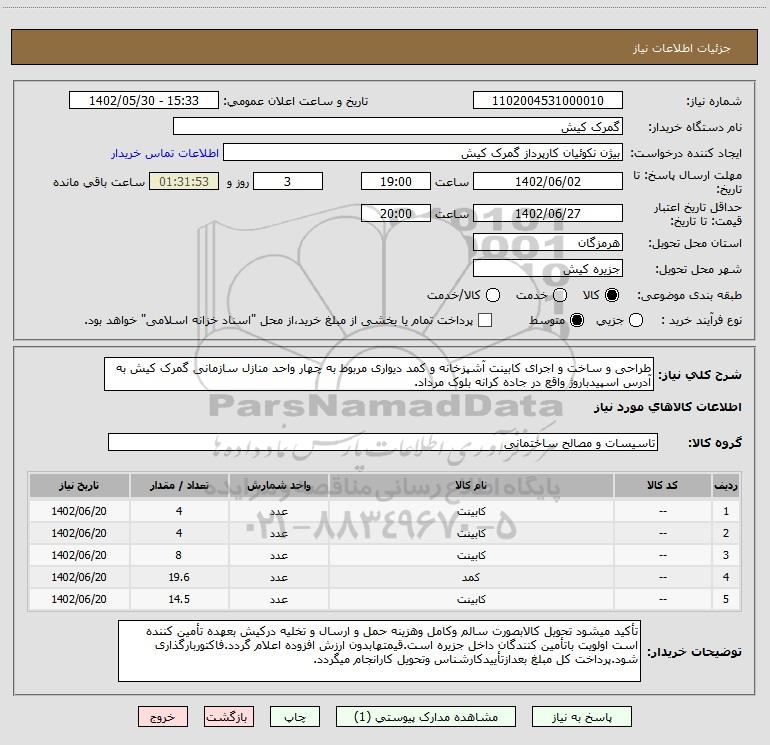Click the requester field بیژن نکوئیان
This screenshot has width=770, height=745.
[x=423, y=153]
